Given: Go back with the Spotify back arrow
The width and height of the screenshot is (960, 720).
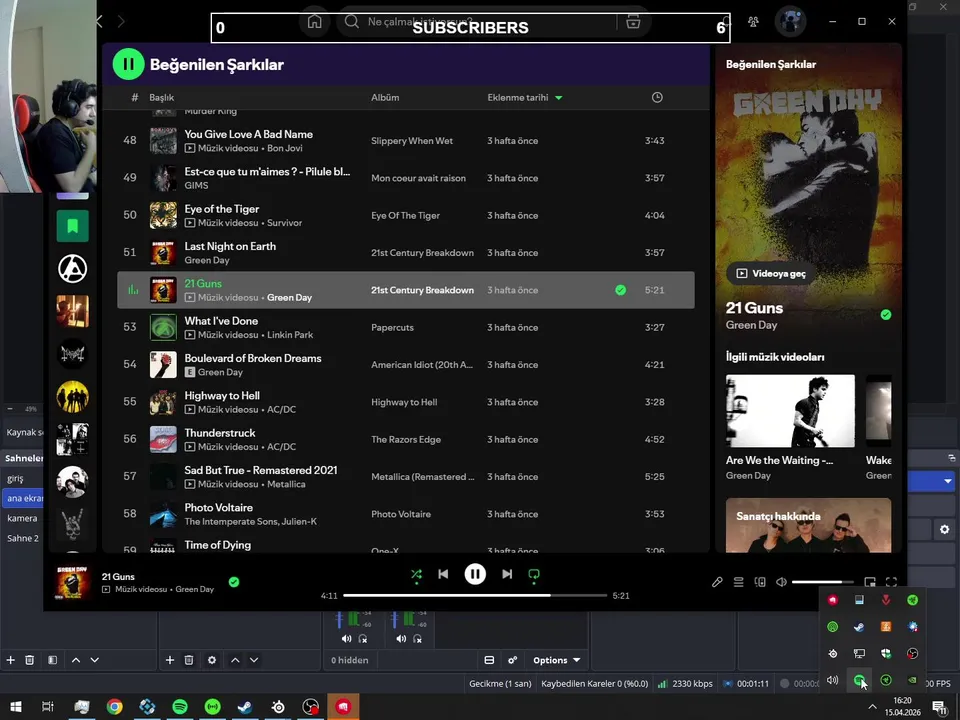Looking at the screenshot, I should pyautogui.click(x=99, y=22).
